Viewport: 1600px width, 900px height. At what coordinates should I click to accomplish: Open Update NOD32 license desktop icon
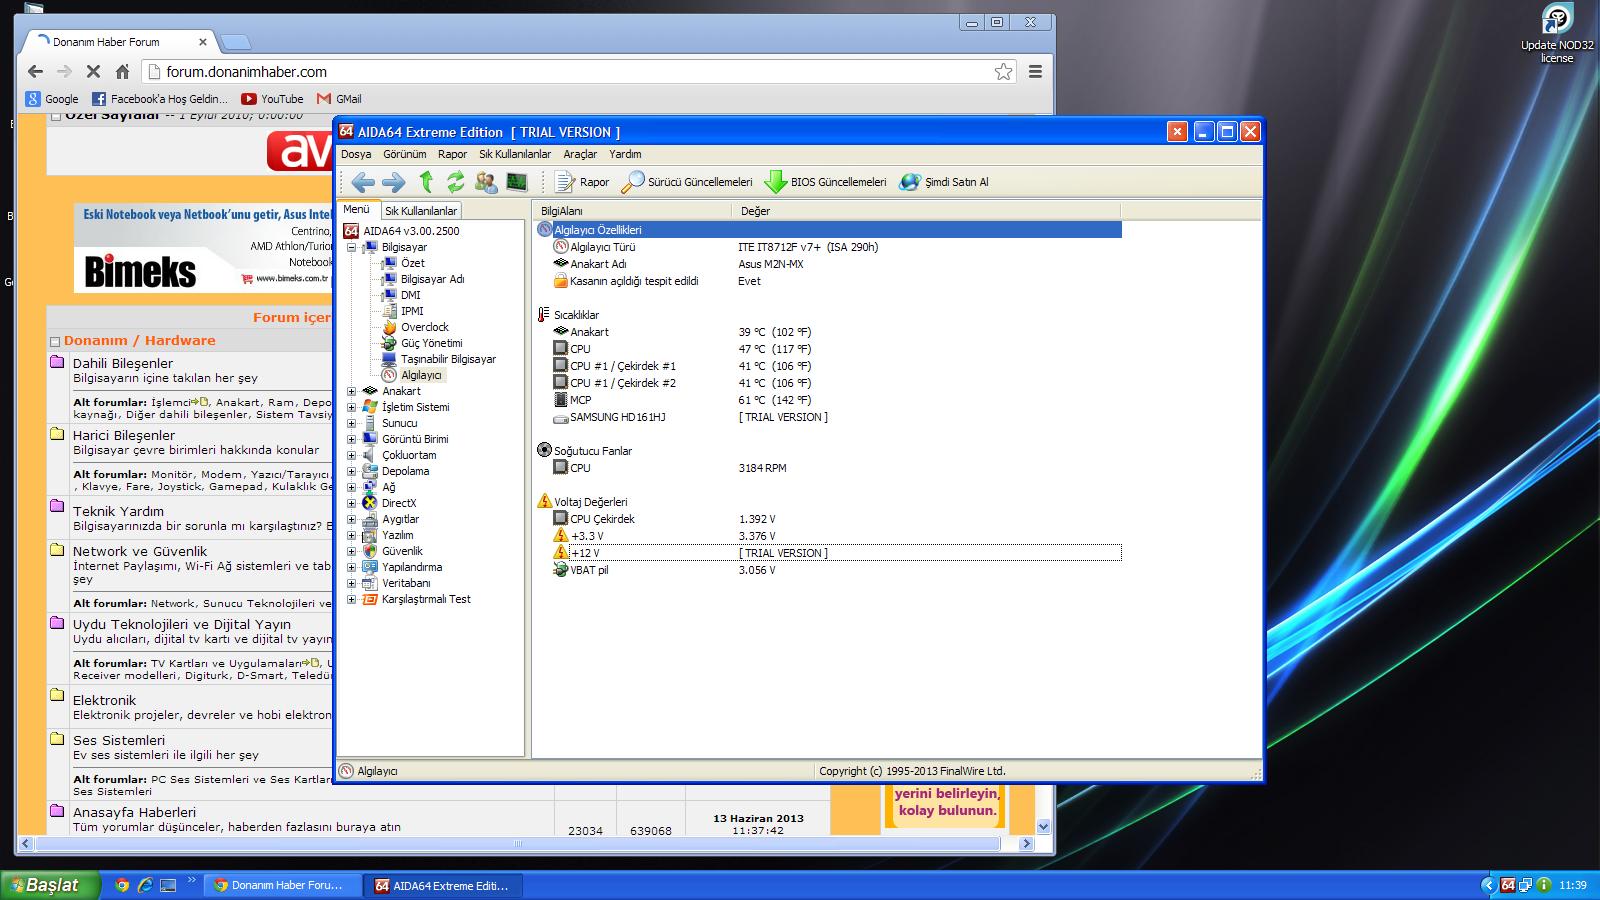[x=1557, y=33]
